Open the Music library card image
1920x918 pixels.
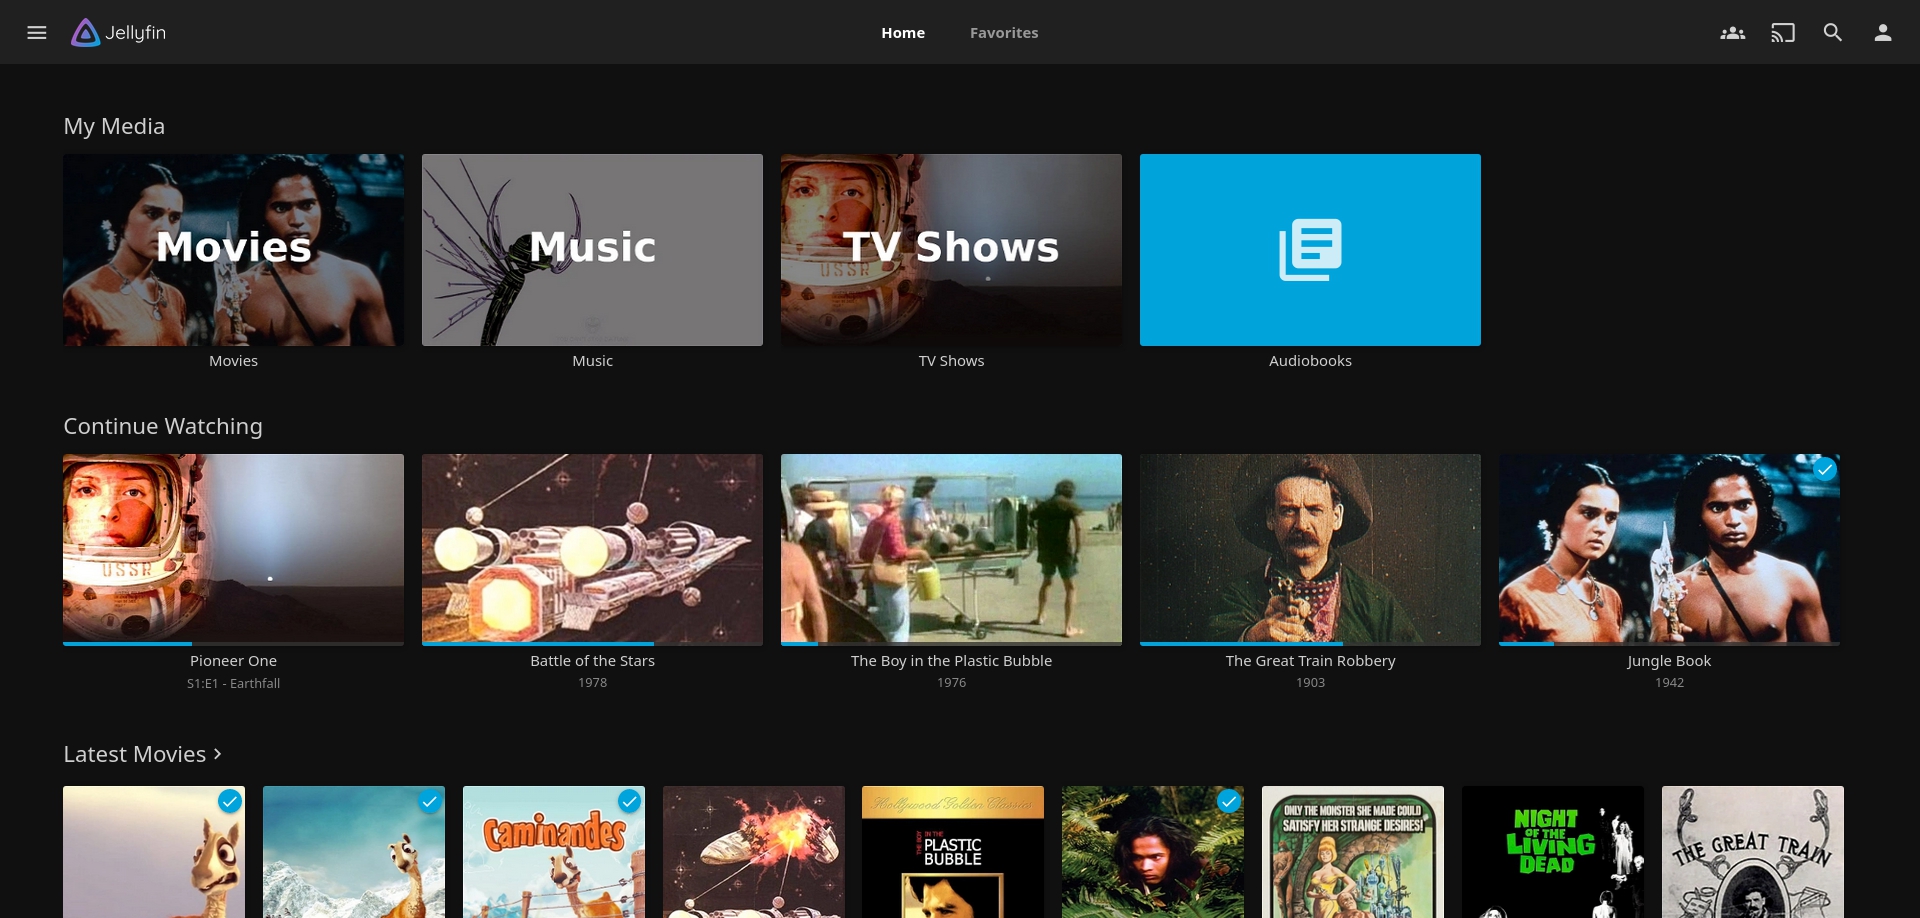point(592,250)
